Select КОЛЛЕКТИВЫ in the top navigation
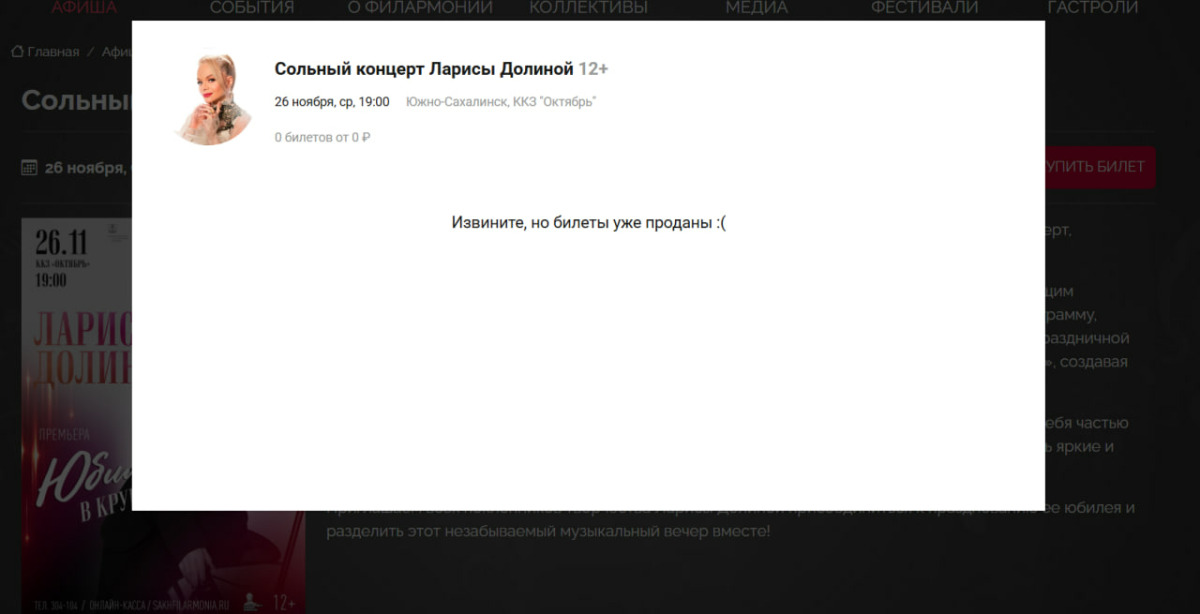Screen dimensions: 1200x614 pyautogui.click(x=588, y=8)
